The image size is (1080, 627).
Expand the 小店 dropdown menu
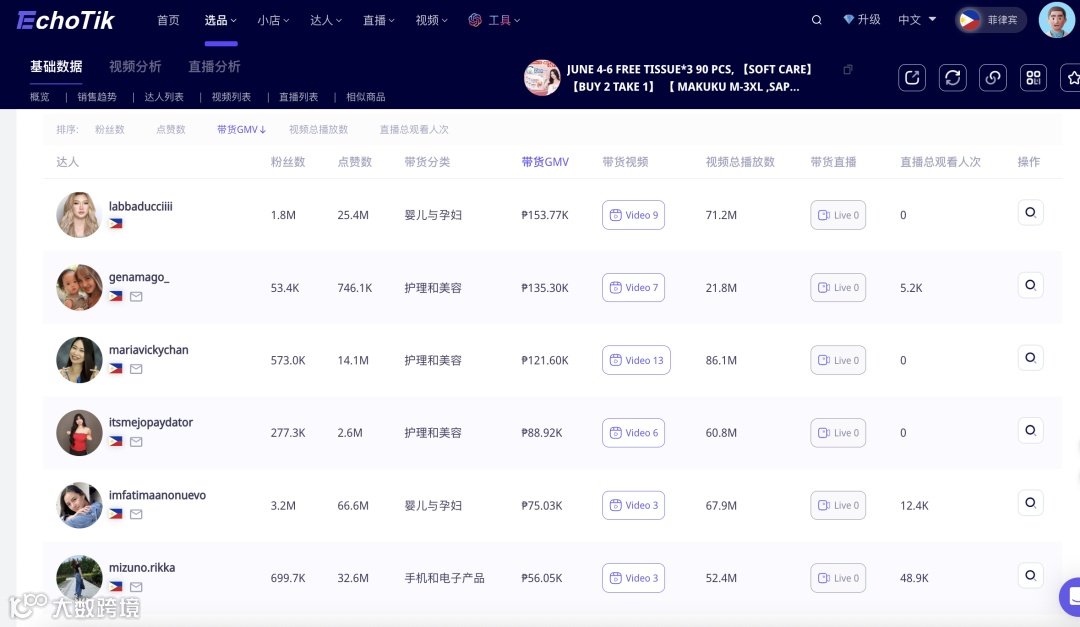273,20
